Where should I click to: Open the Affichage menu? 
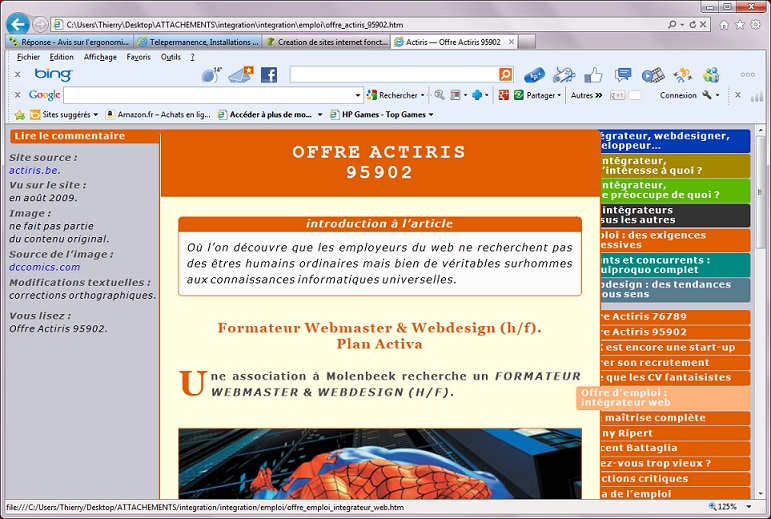(x=100, y=57)
